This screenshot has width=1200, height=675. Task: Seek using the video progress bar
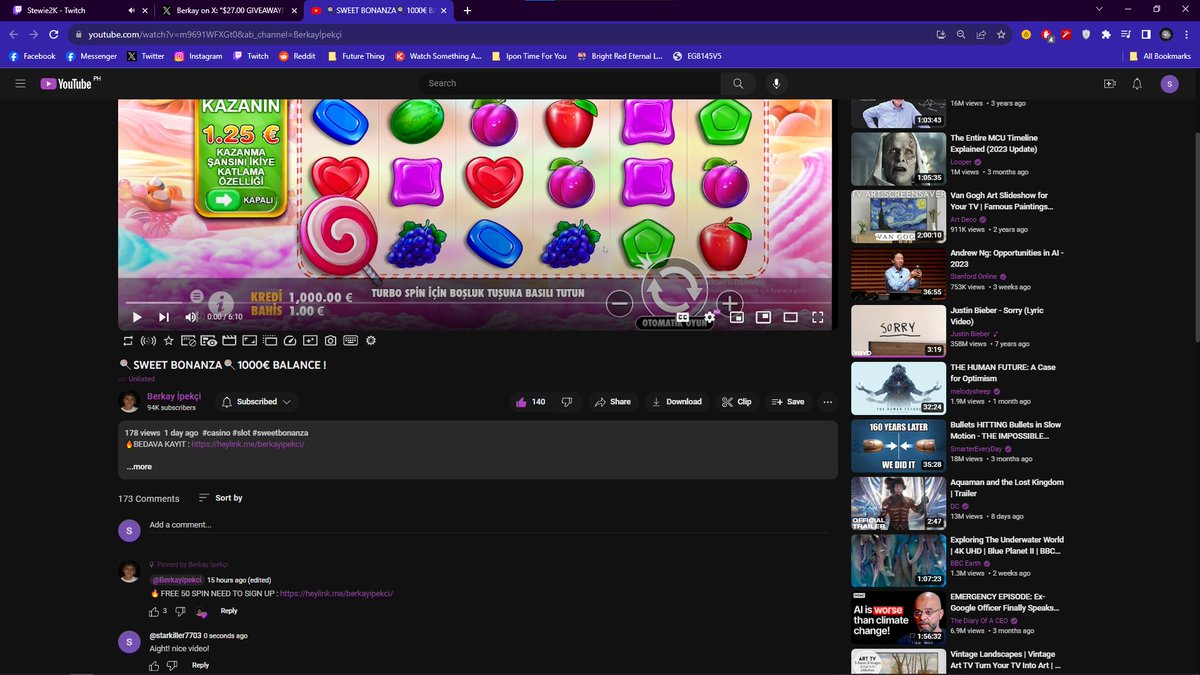point(477,302)
